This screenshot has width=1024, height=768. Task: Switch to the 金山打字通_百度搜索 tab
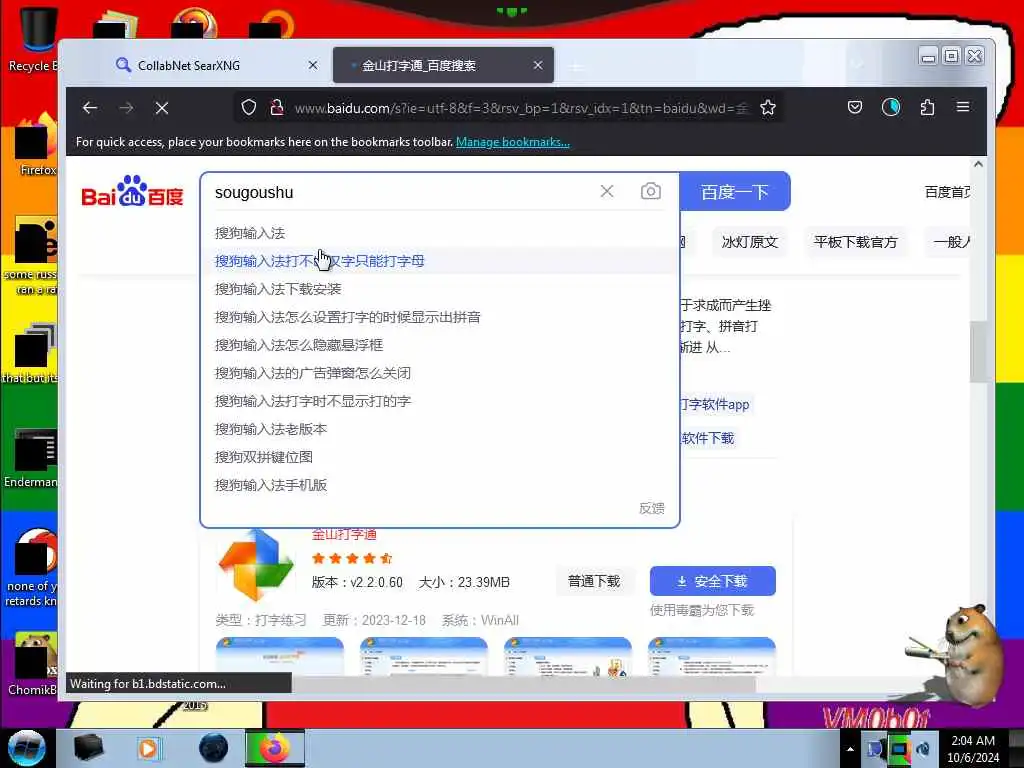click(443, 65)
